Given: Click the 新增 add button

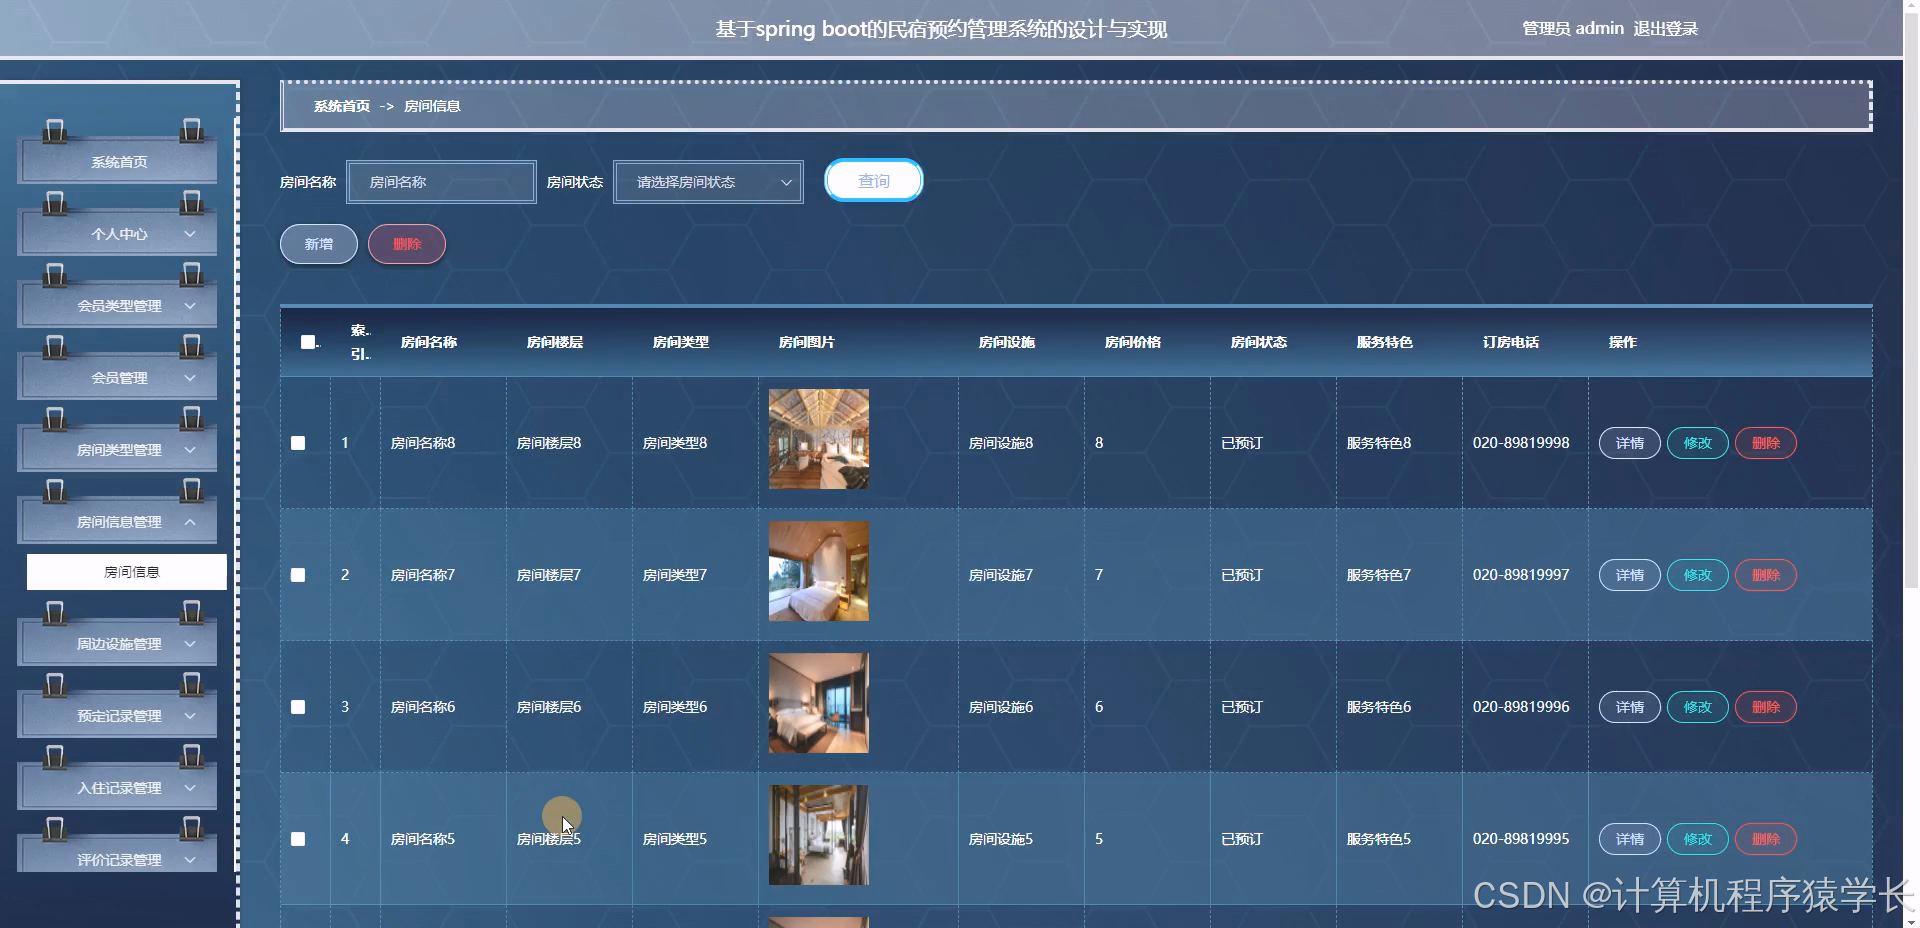Looking at the screenshot, I should tap(319, 244).
